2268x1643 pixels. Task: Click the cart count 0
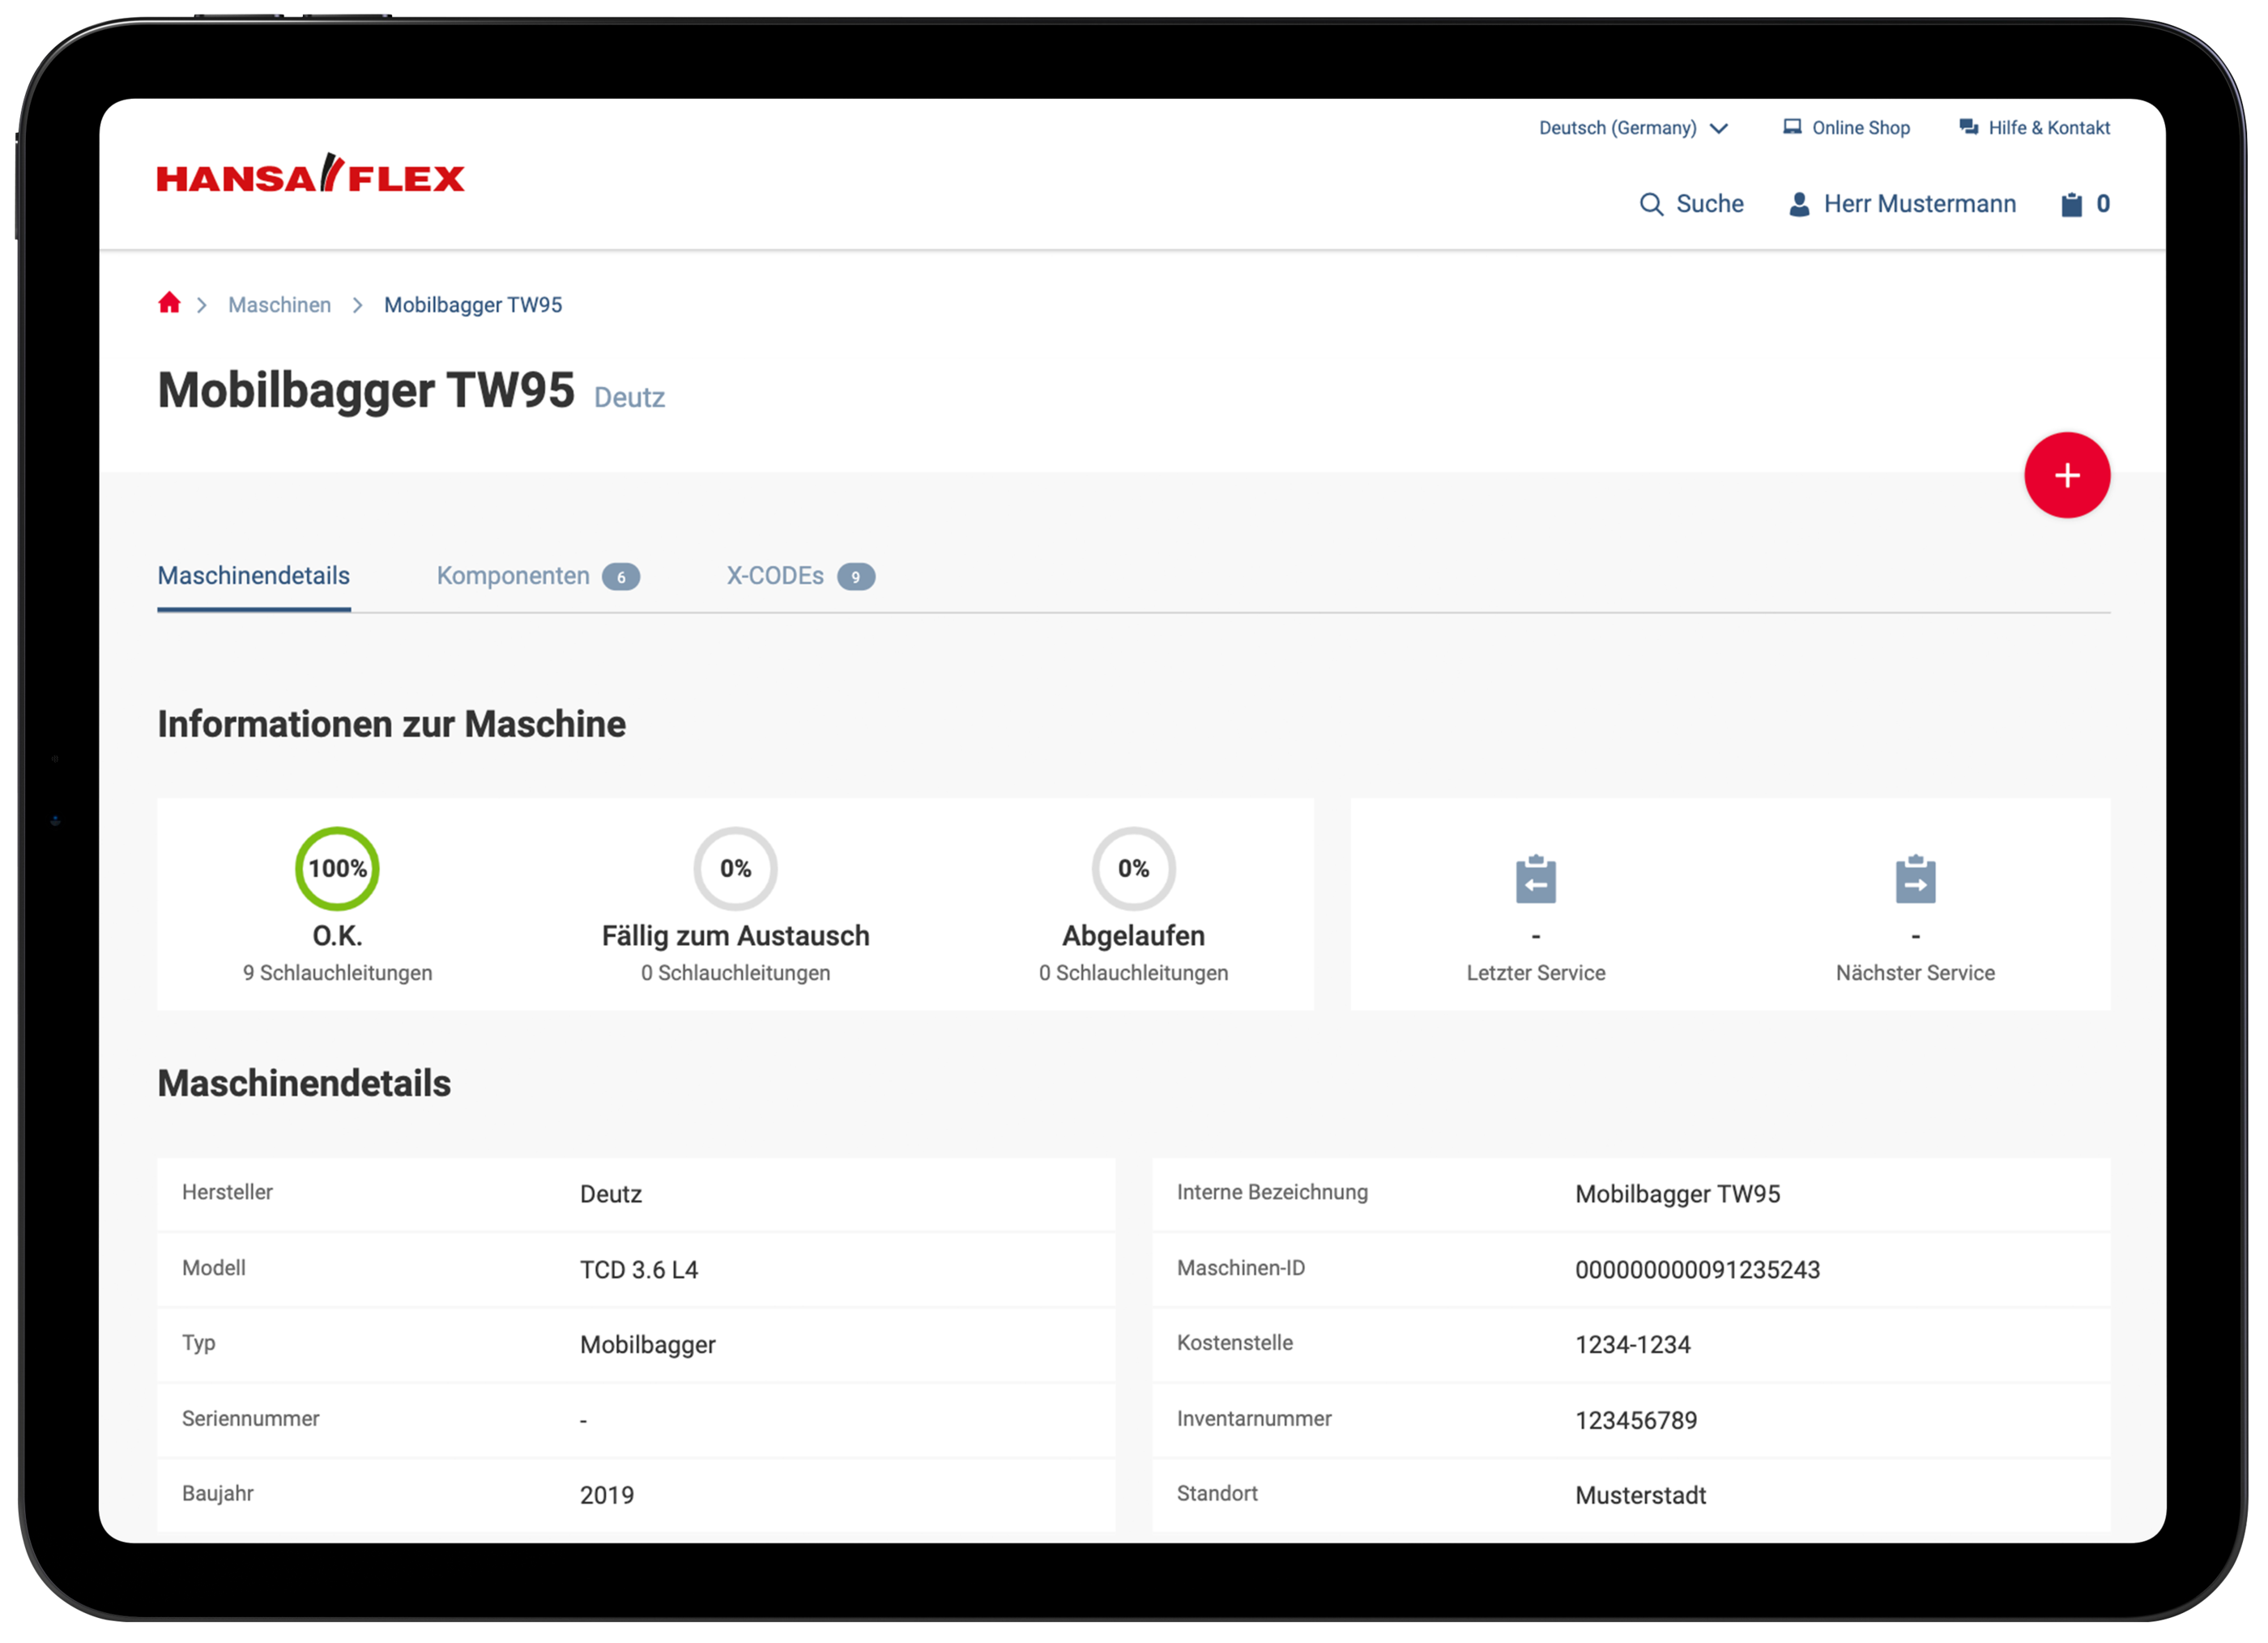[2102, 204]
